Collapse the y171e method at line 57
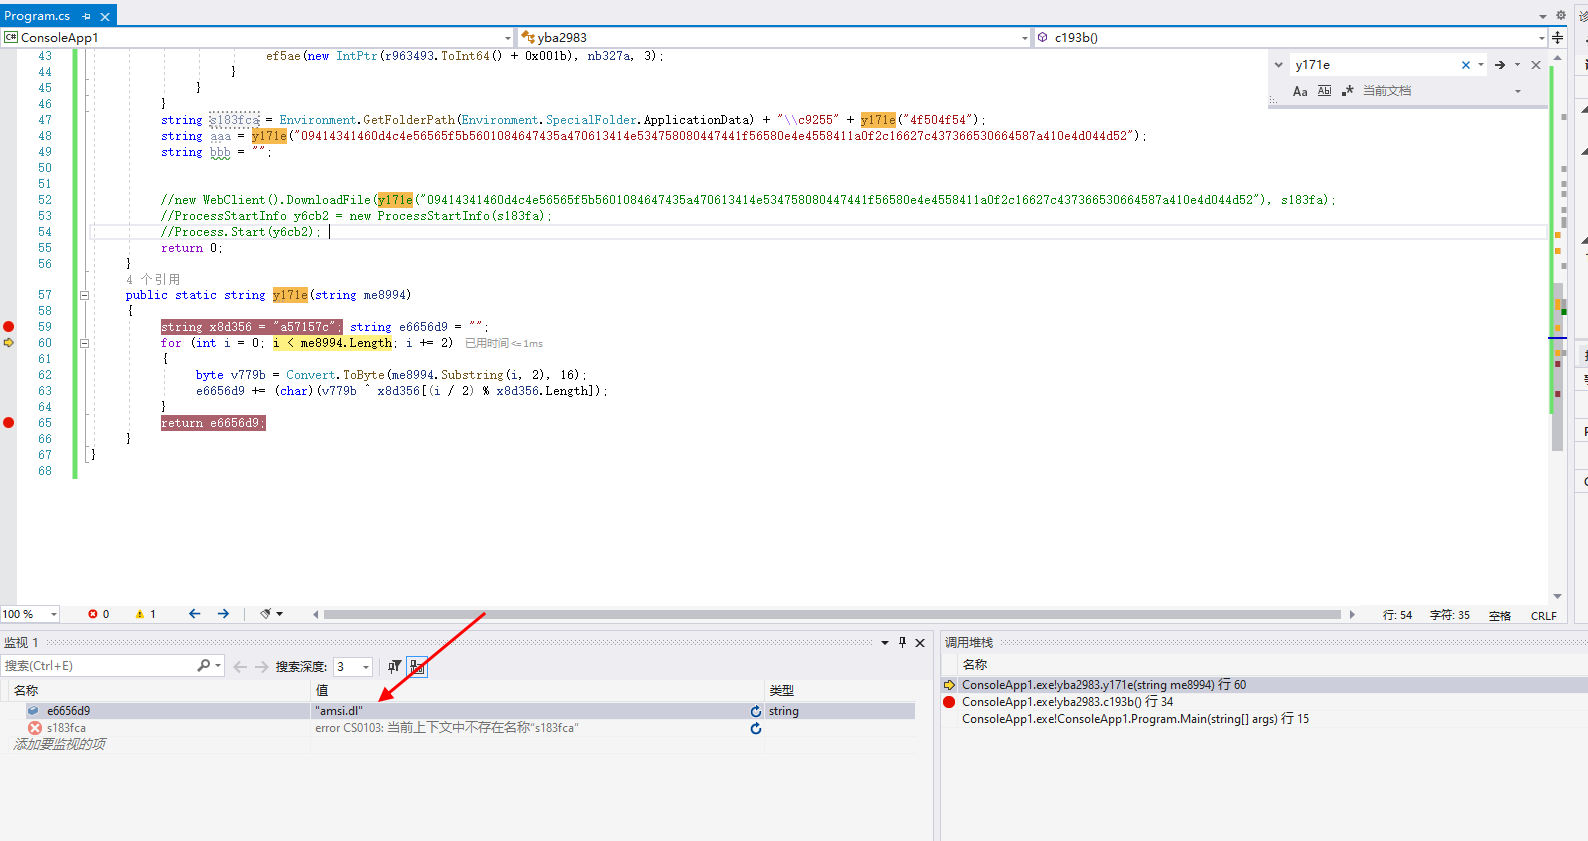This screenshot has height=841, width=1588. (84, 295)
